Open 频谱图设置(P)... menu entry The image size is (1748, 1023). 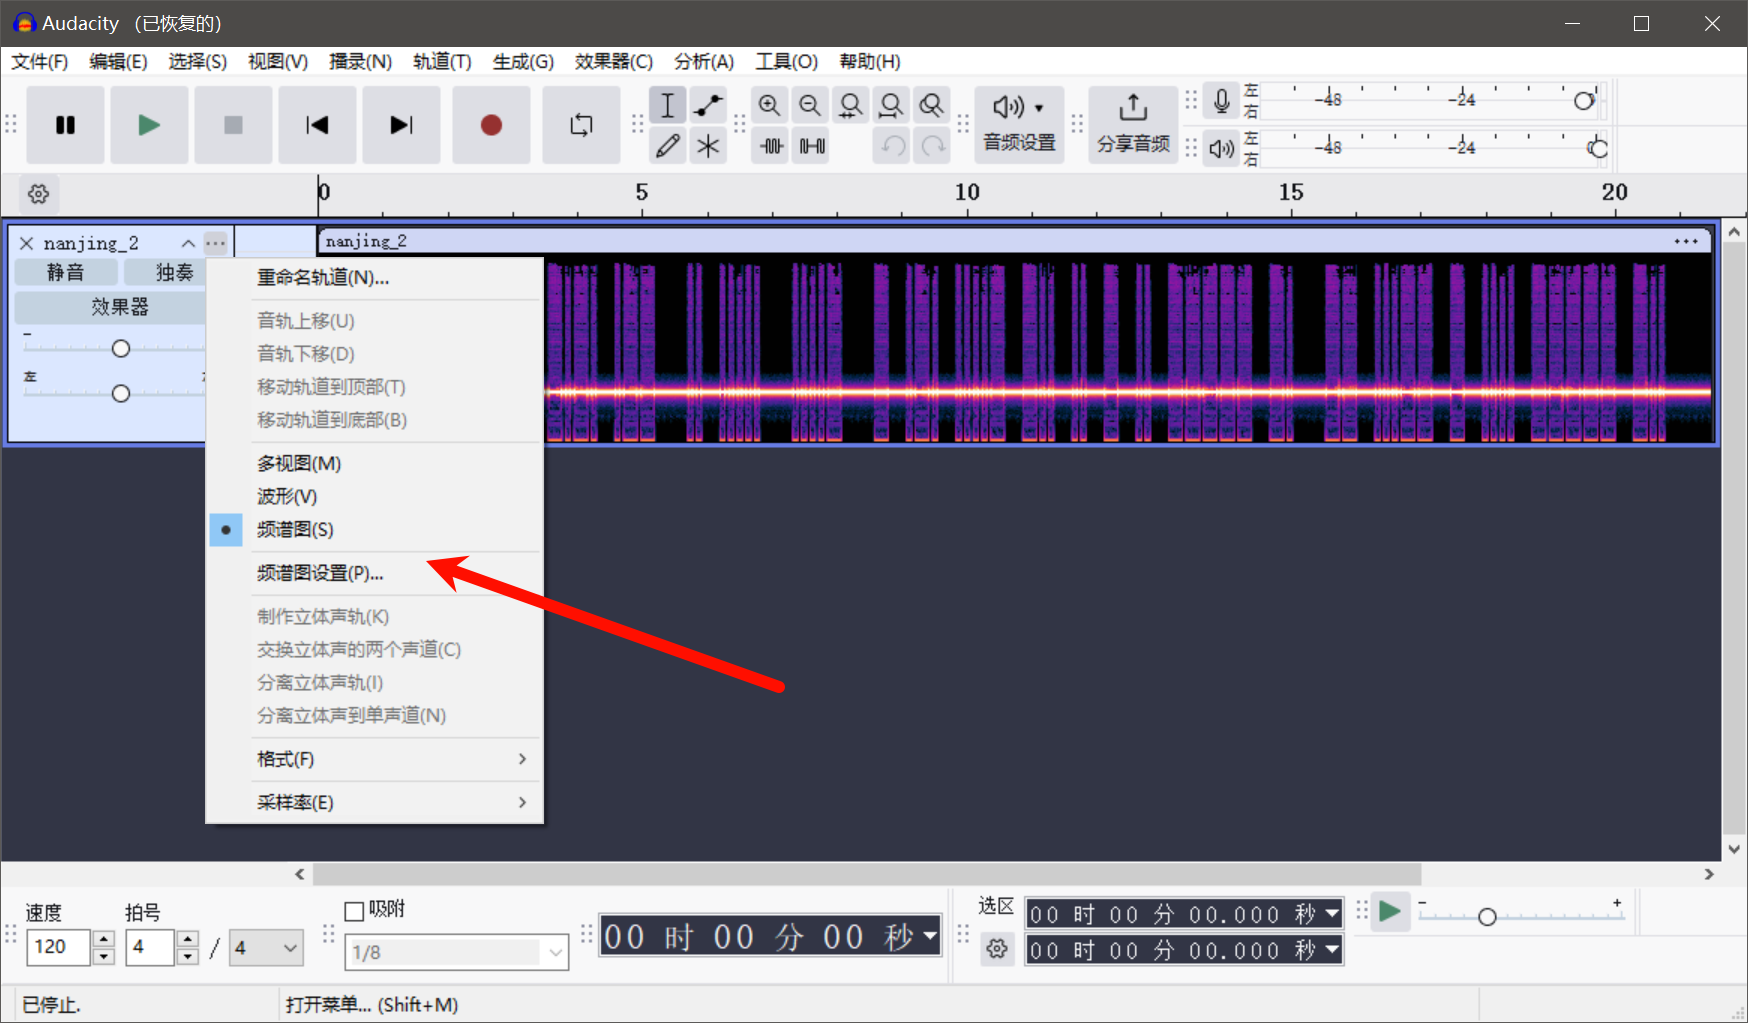tap(320, 573)
